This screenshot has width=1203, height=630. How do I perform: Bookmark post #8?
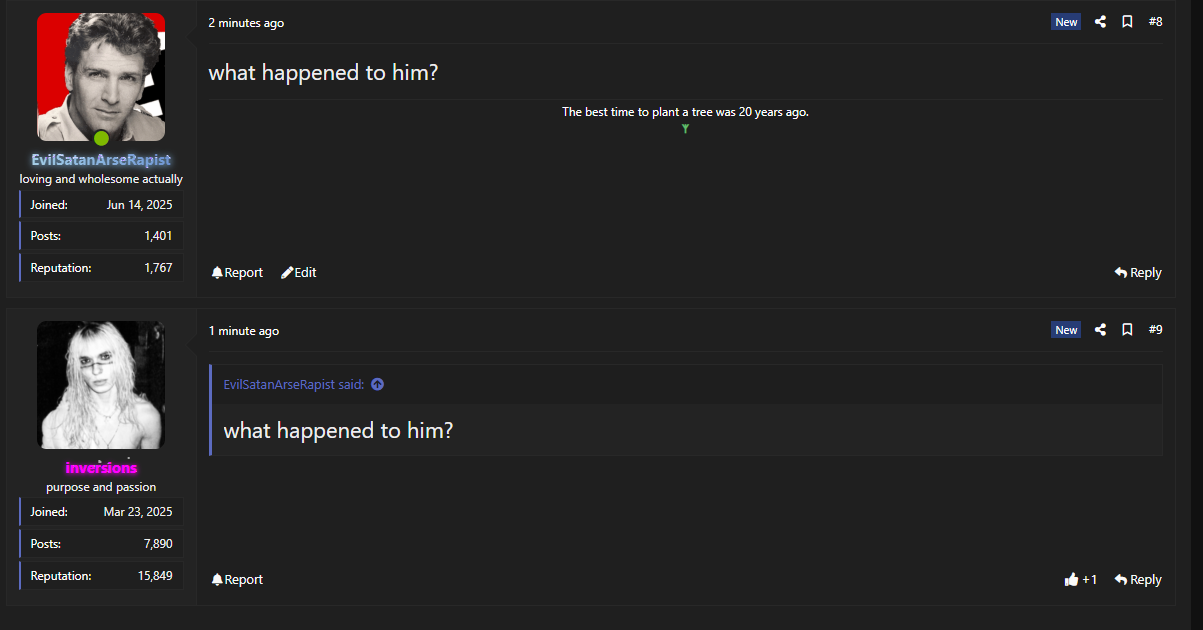click(x=1127, y=22)
